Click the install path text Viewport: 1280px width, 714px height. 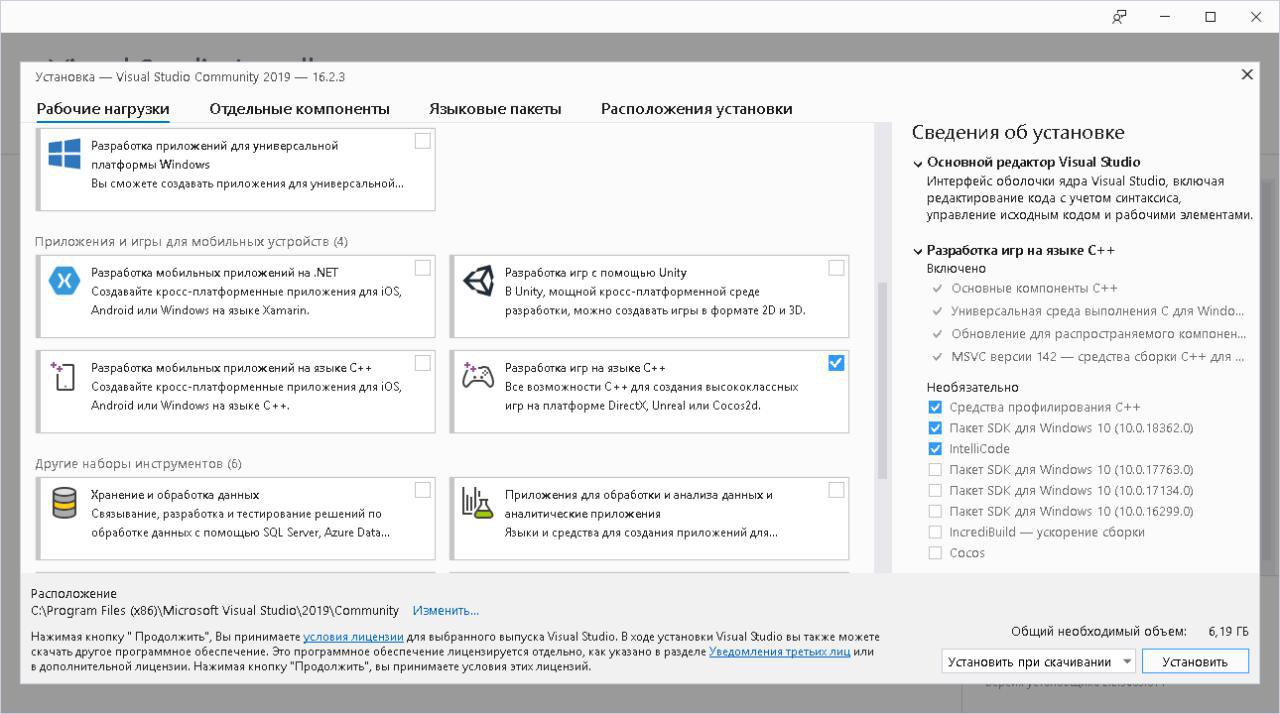coord(215,611)
